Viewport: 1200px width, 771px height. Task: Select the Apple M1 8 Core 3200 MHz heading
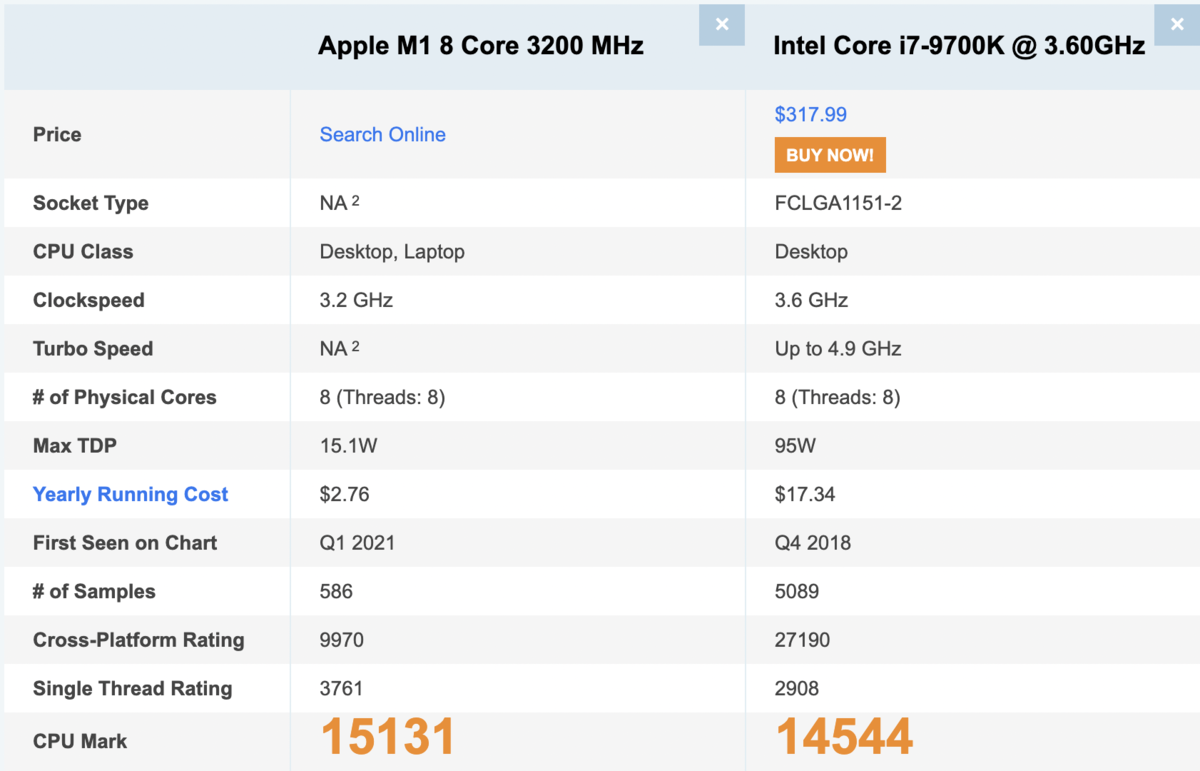click(x=481, y=45)
